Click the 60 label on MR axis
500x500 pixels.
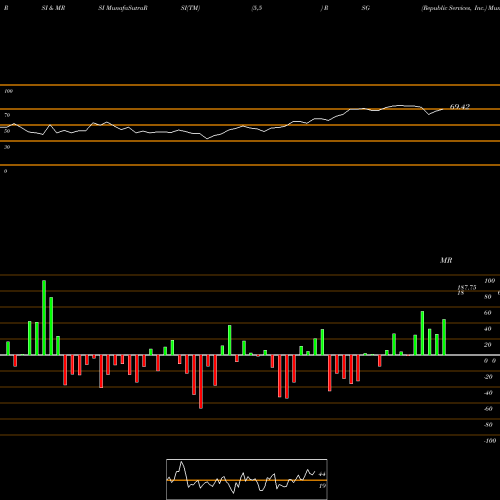[x=488, y=313]
